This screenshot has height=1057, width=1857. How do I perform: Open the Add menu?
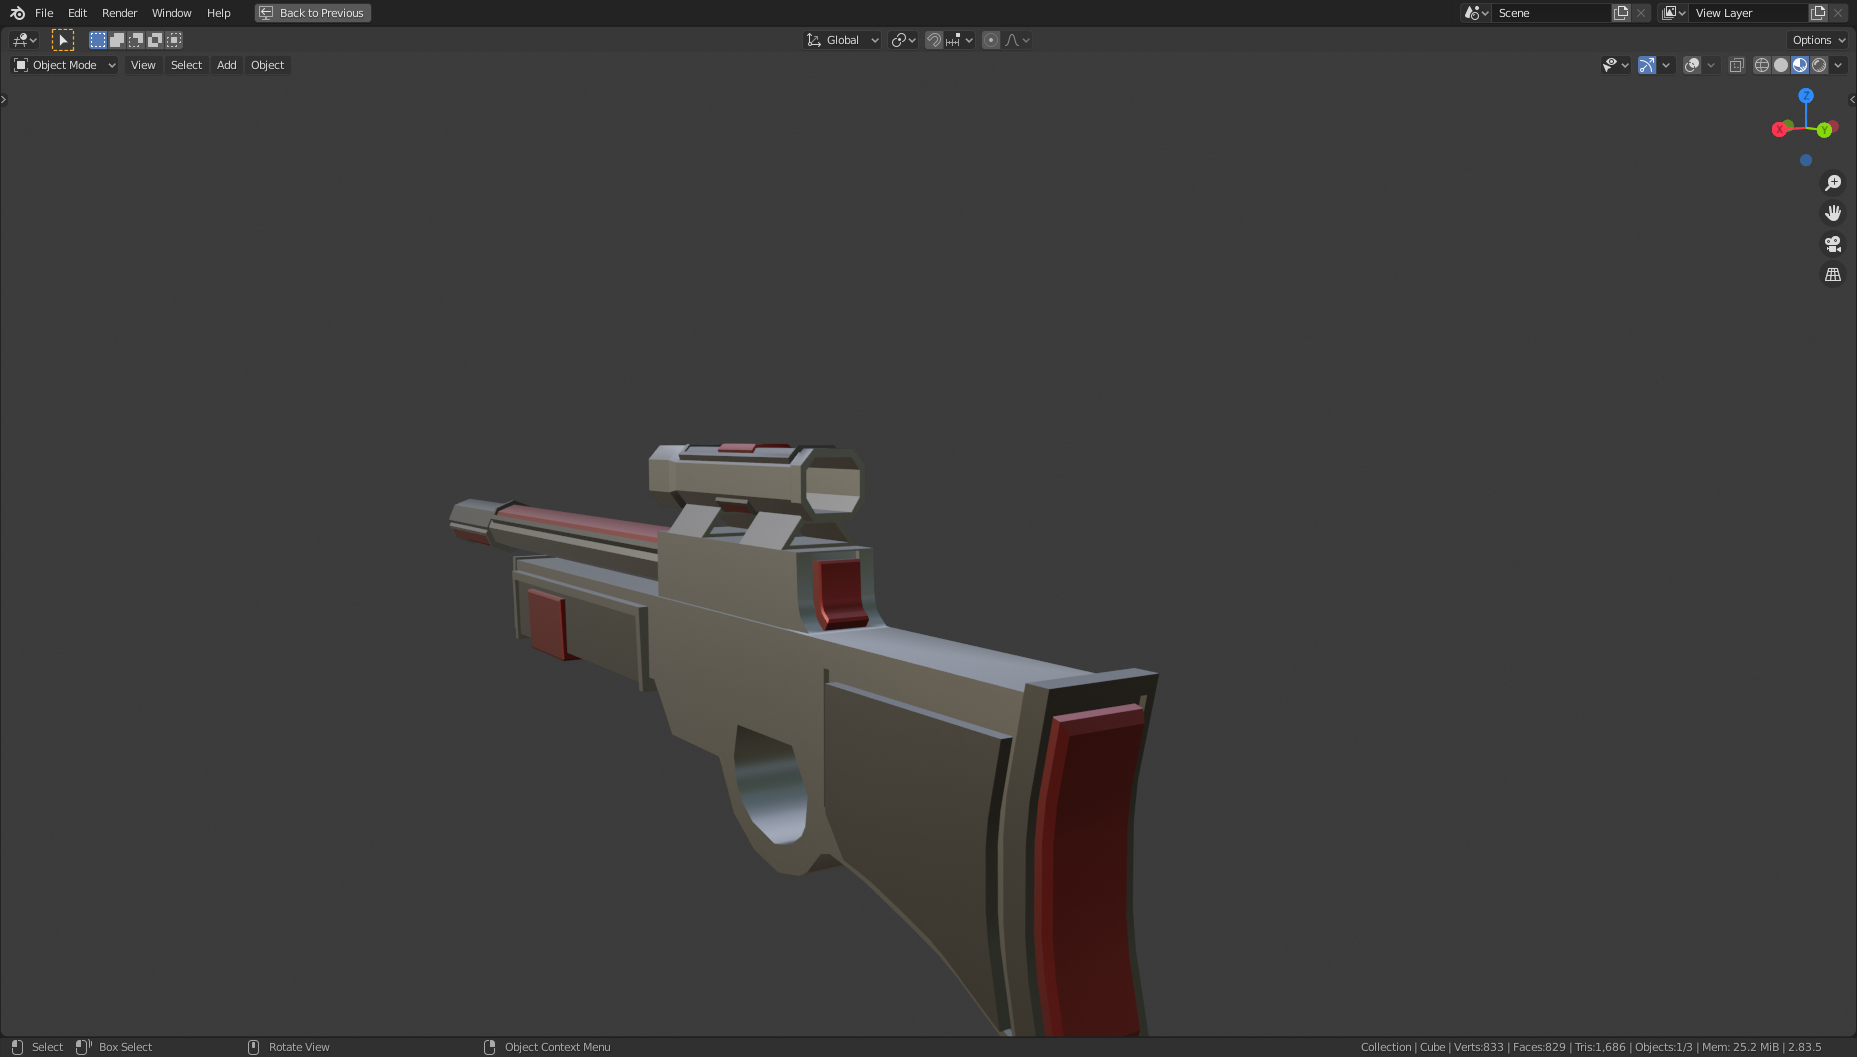point(226,64)
